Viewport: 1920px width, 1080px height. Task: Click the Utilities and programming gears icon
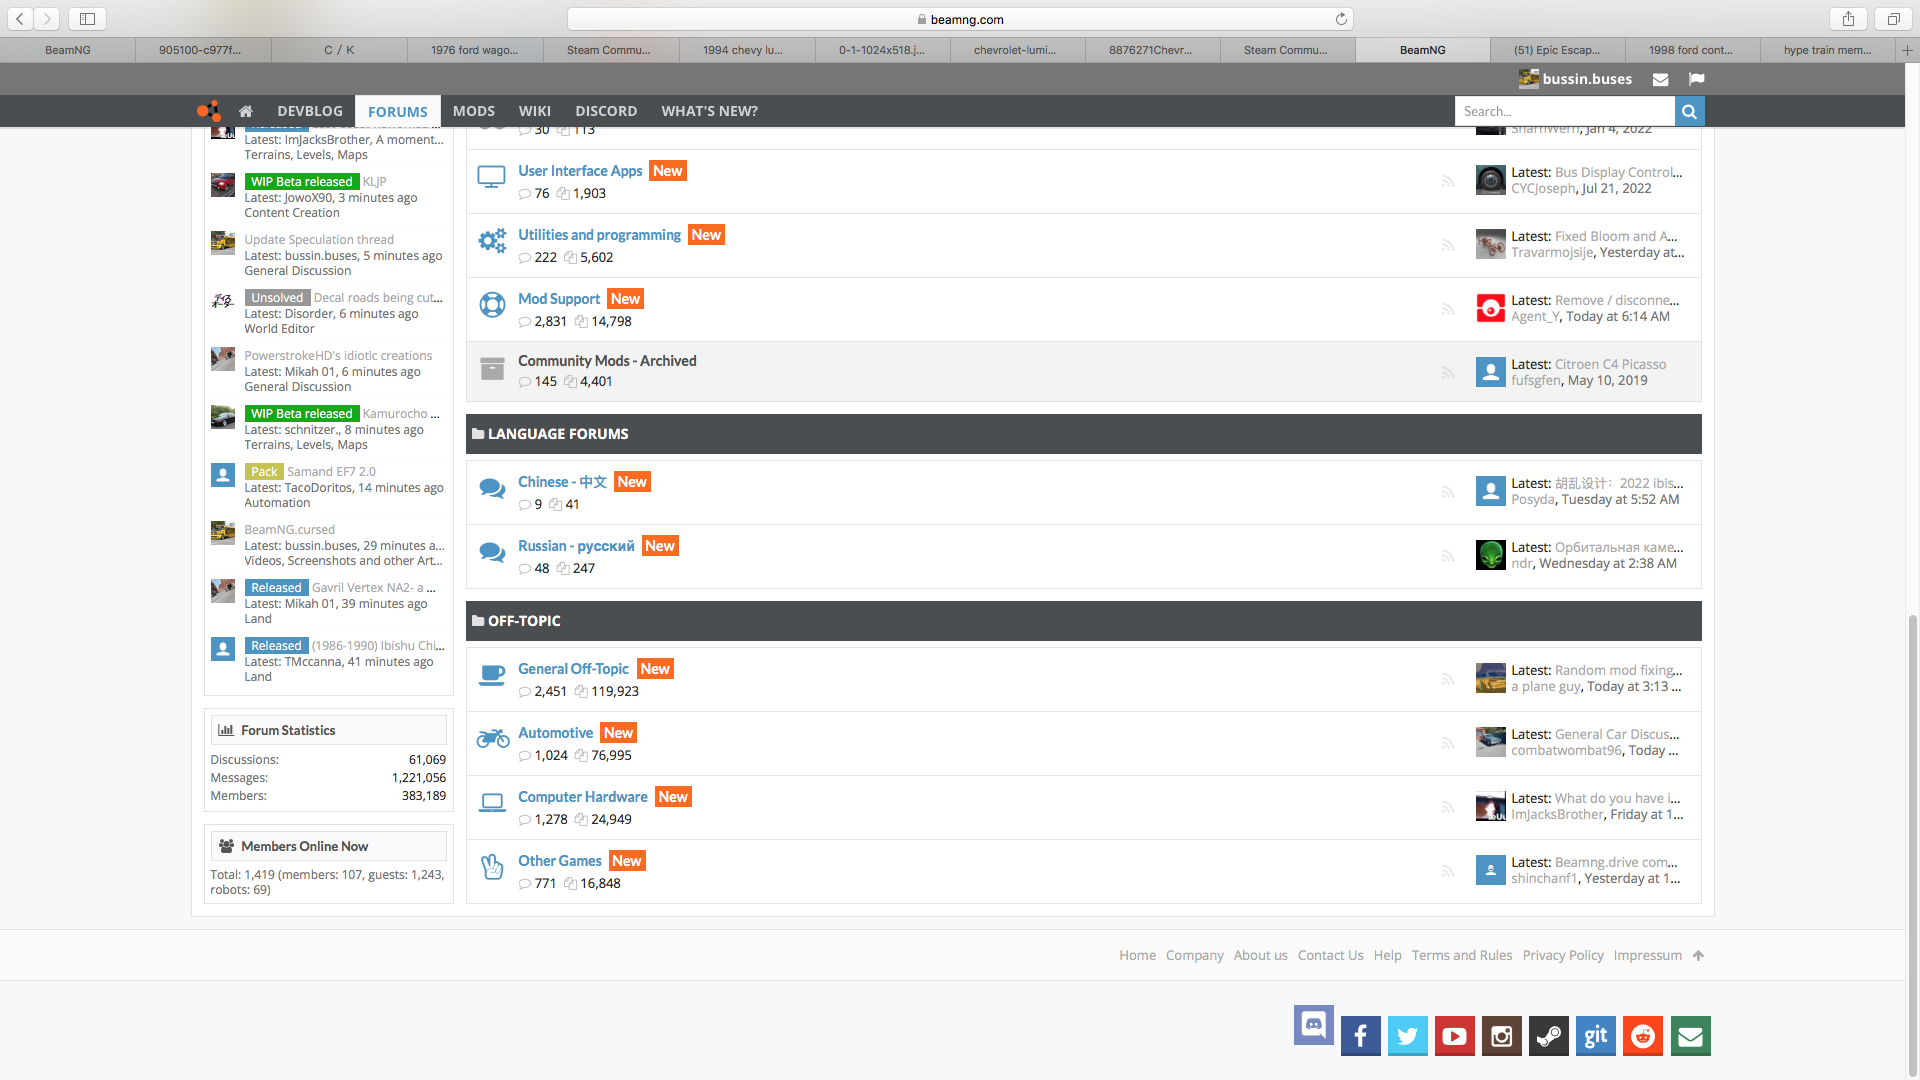coord(492,241)
